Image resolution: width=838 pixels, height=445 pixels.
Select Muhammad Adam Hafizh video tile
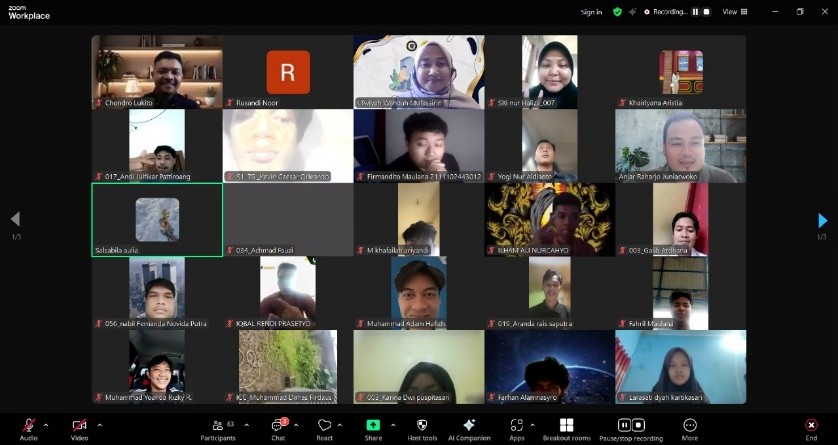[x=419, y=293]
